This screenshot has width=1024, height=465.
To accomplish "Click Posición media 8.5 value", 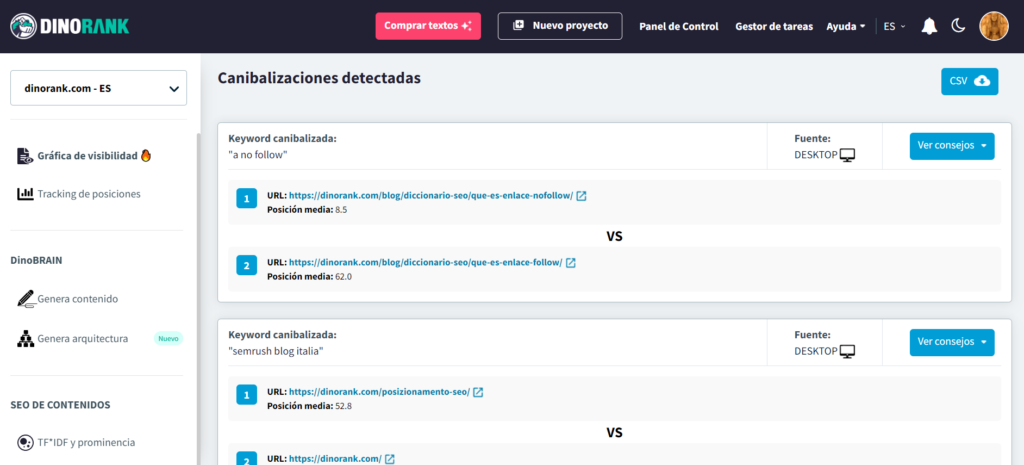I will pos(341,210).
